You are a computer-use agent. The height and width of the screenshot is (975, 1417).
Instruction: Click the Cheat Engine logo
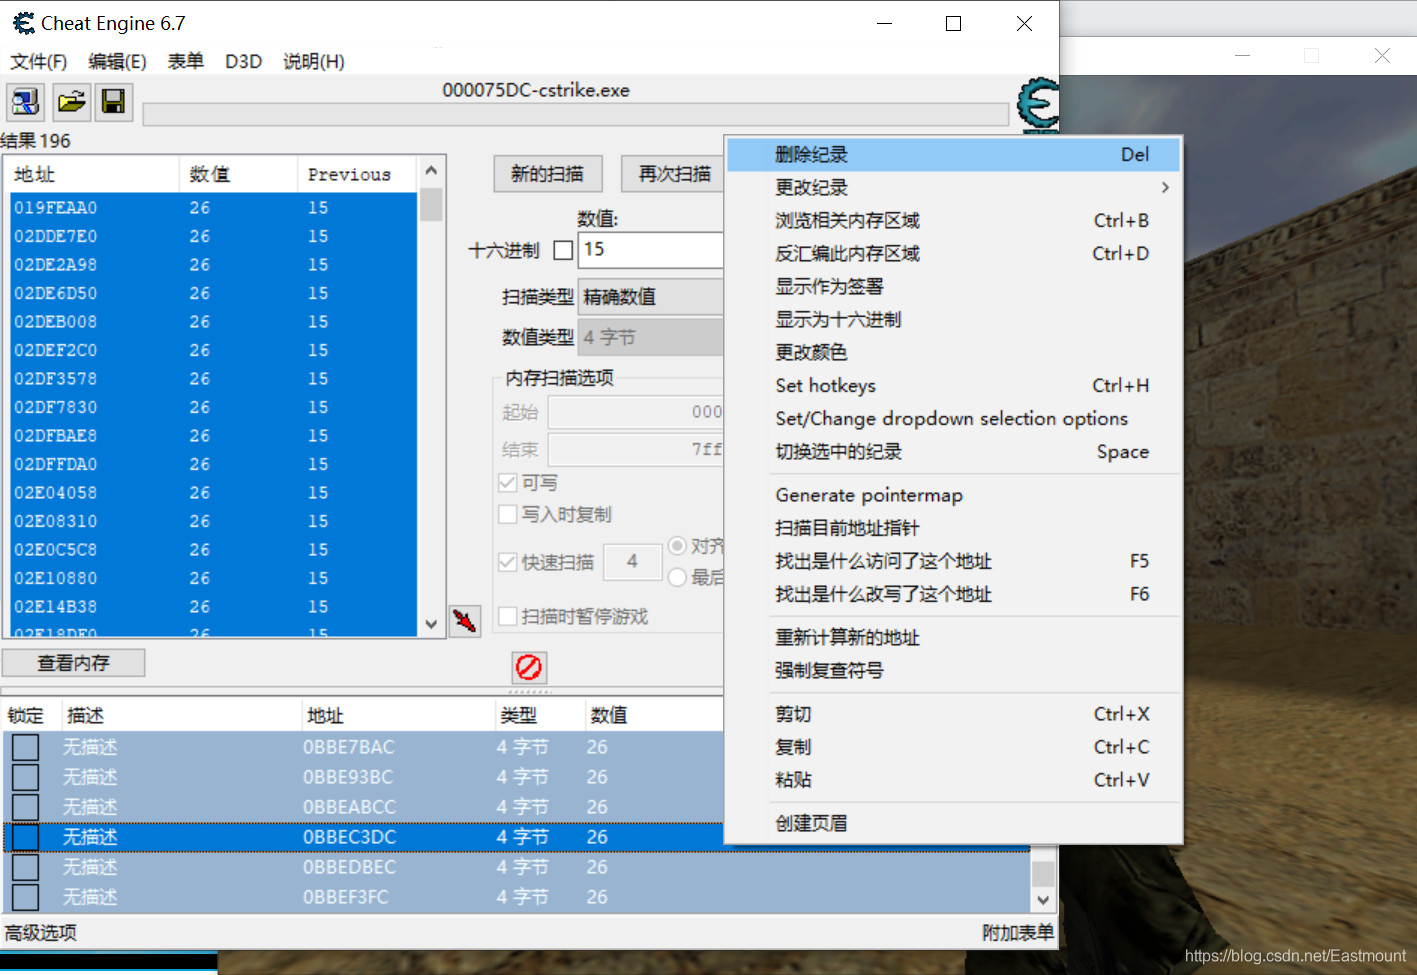tap(1038, 105)
